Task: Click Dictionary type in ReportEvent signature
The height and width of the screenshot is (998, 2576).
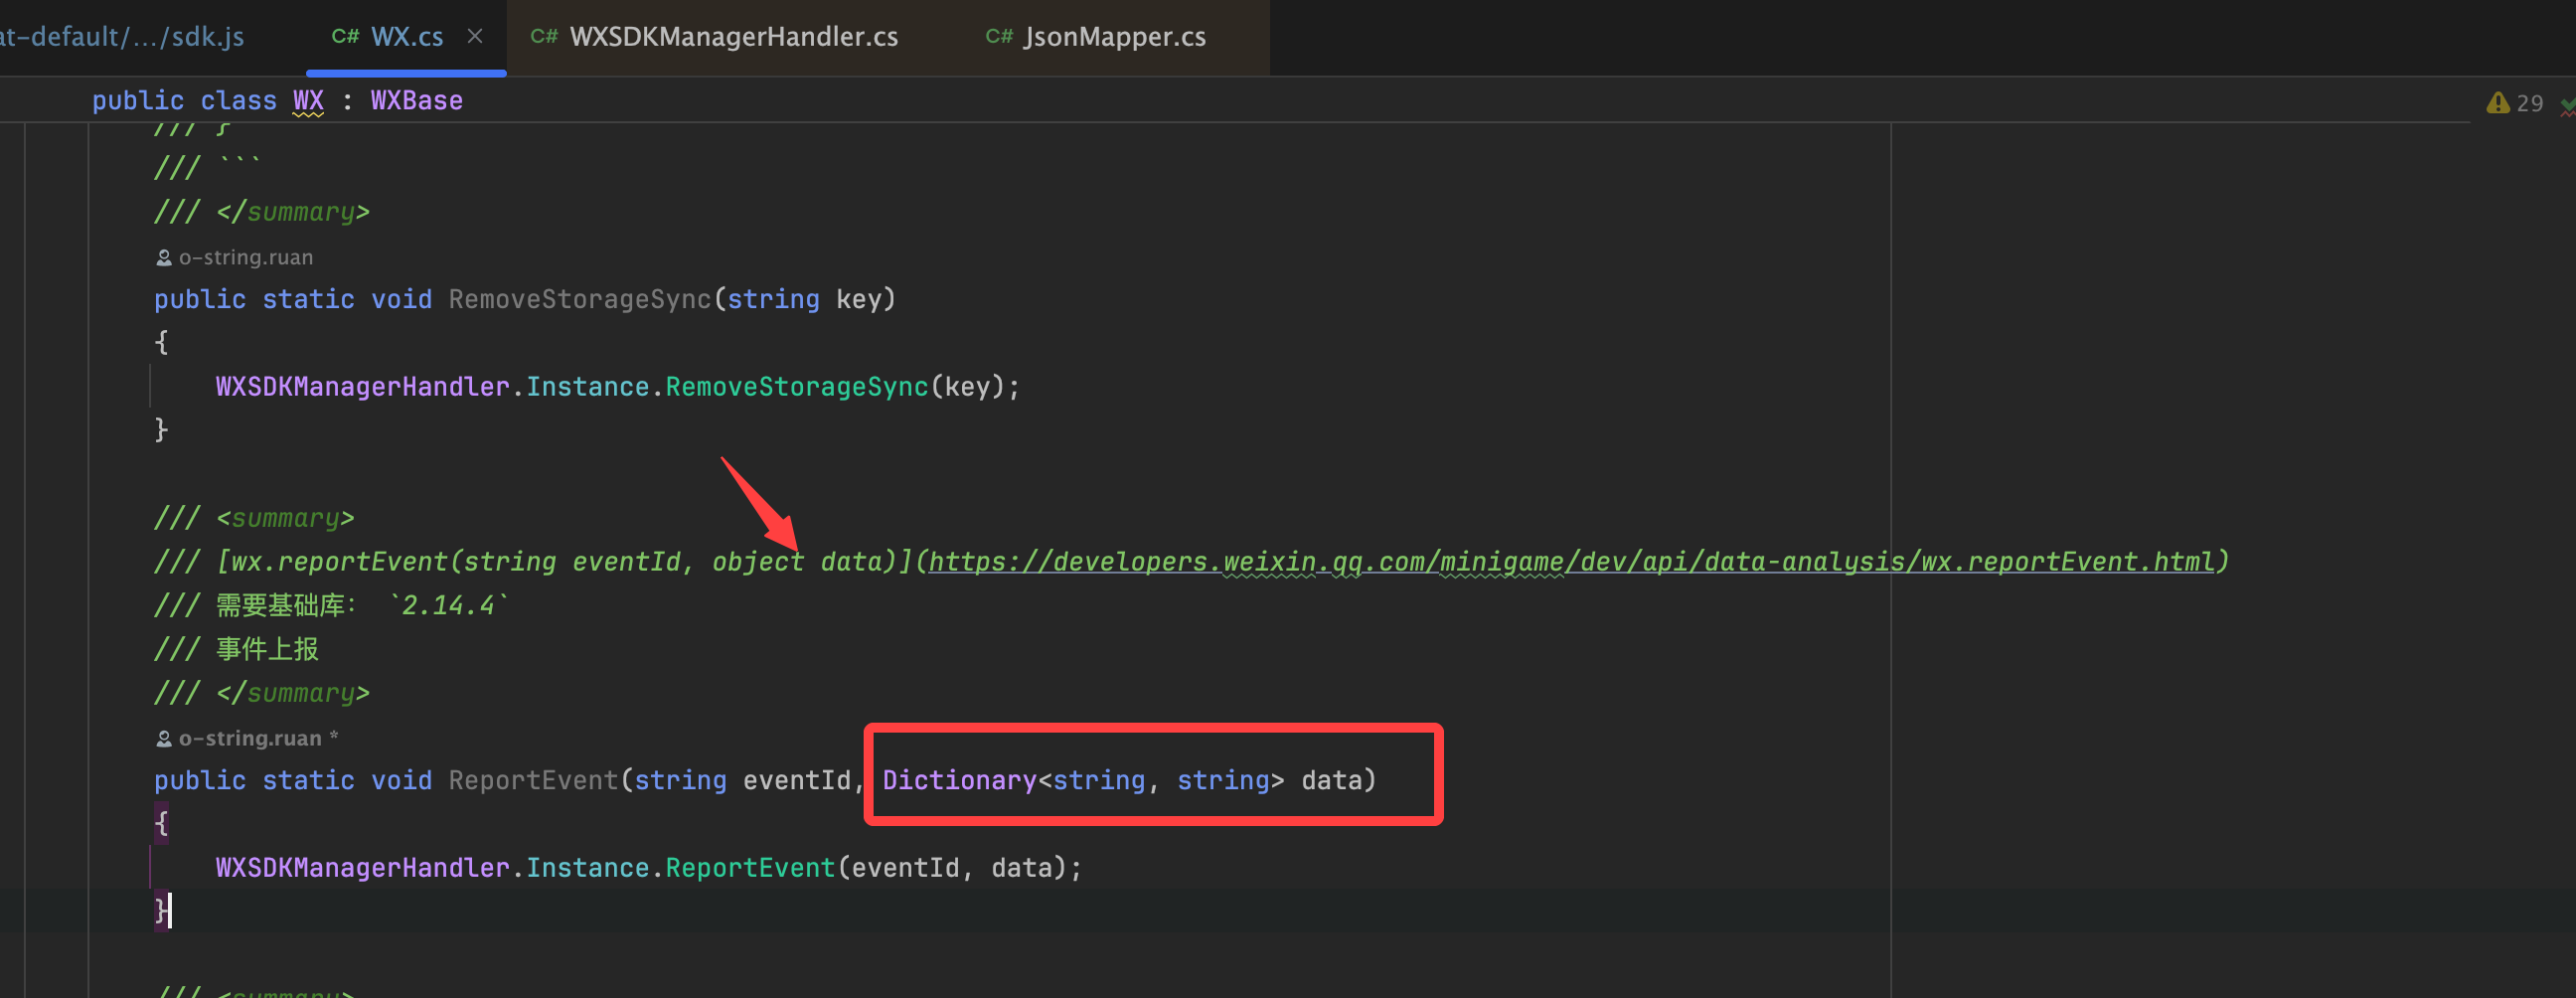Action: pos(959,780)
